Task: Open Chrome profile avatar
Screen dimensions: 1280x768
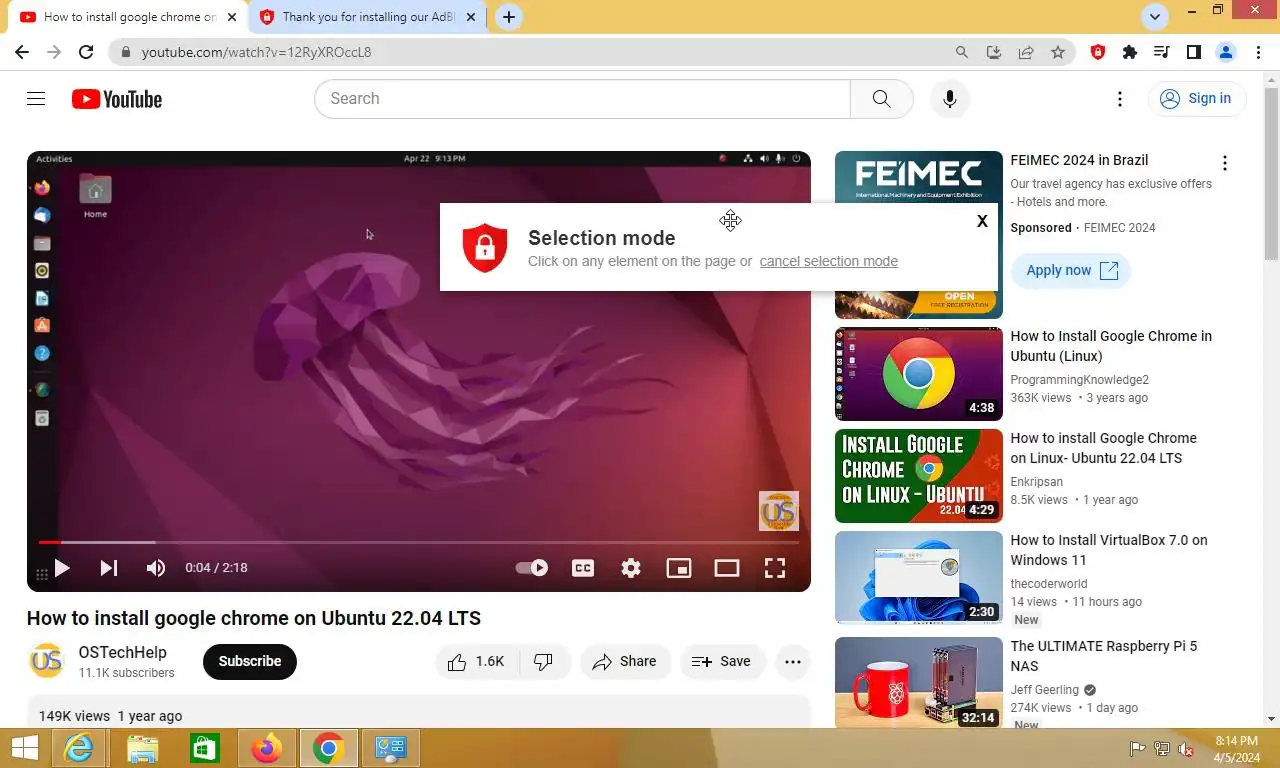Action: 1226,52
